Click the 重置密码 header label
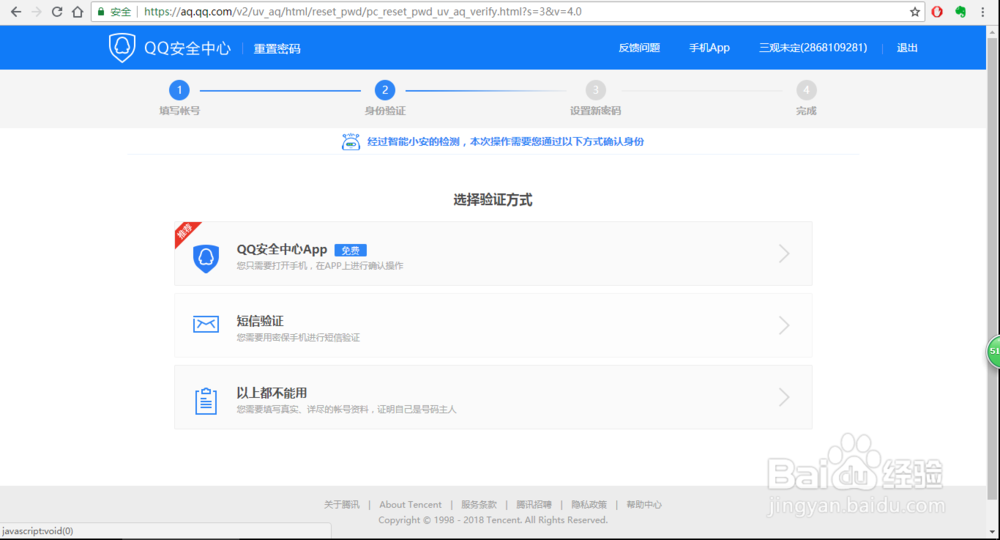 tap(277, 48)
